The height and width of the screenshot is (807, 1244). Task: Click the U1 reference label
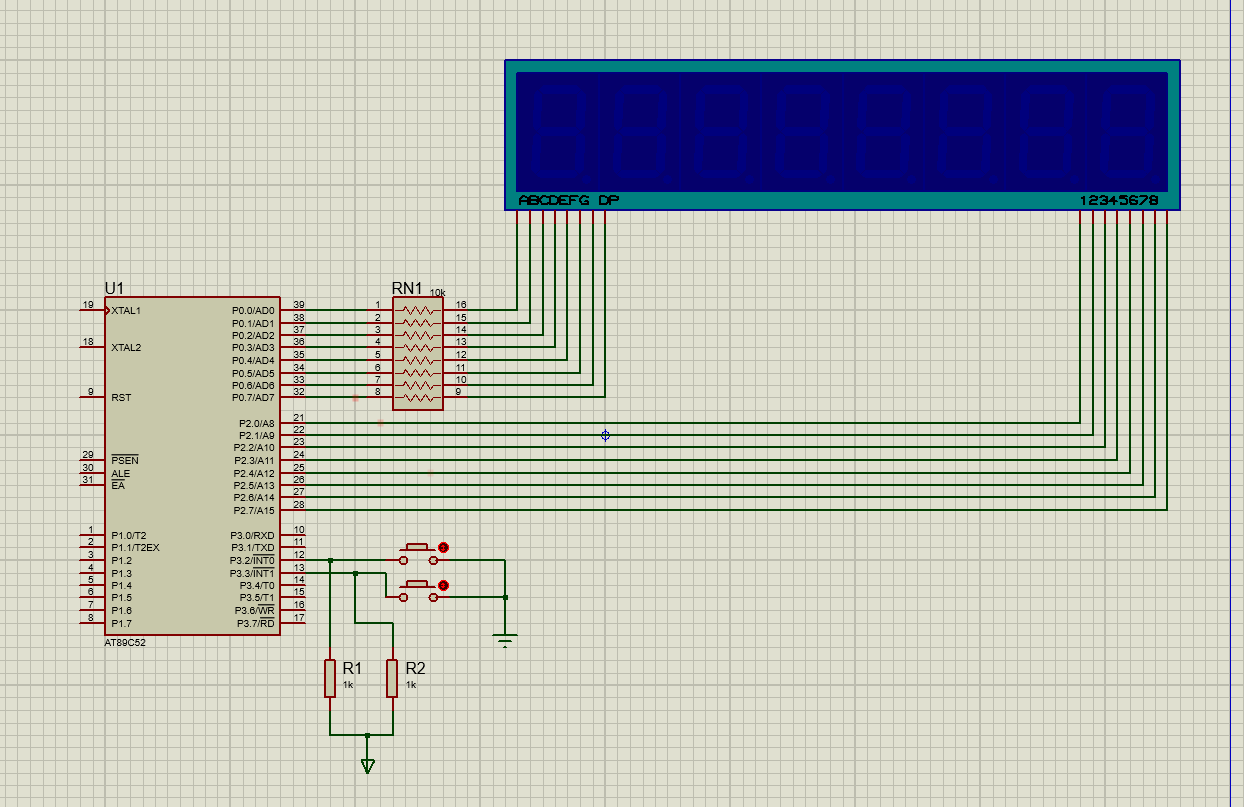click(x=114, y=287)
